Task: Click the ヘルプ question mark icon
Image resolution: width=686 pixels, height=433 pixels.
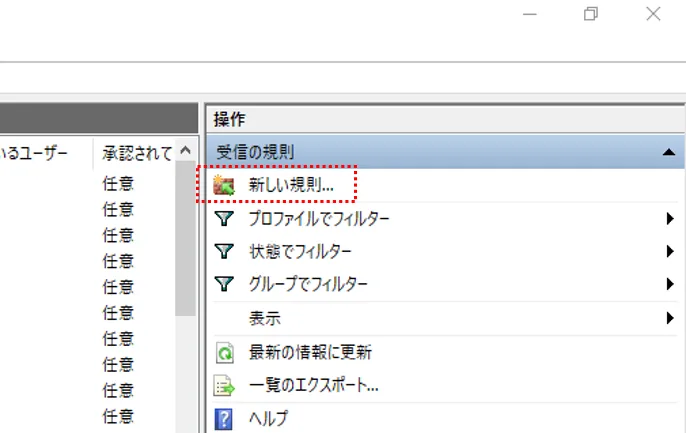Action: coord(225,417)
